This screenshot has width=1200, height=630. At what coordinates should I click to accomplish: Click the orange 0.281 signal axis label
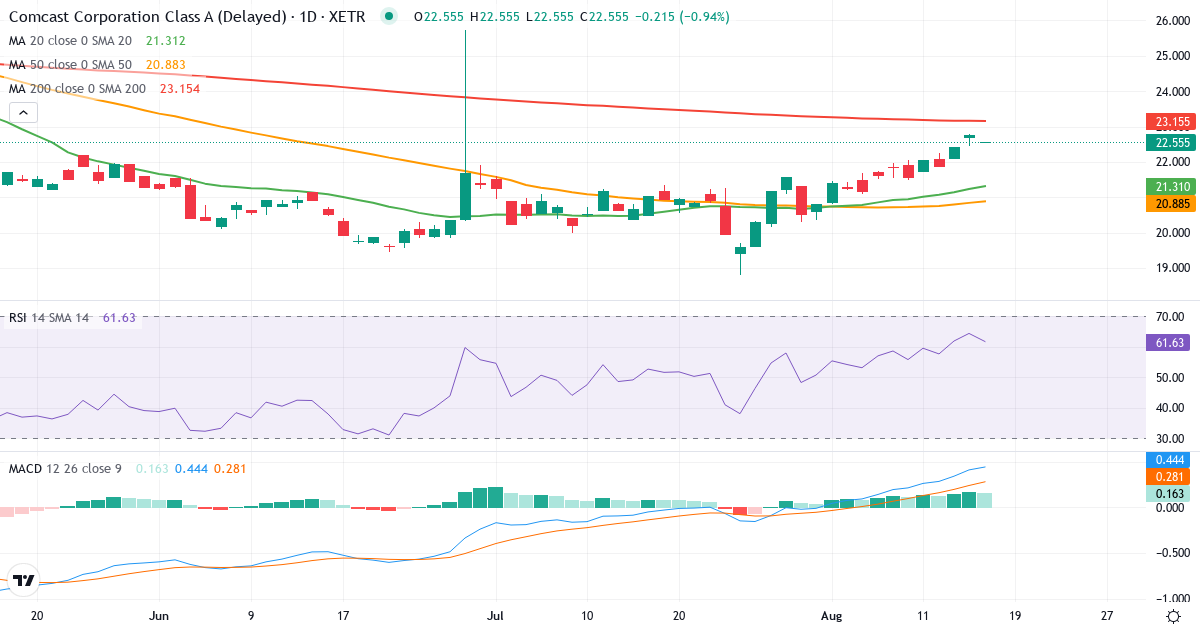[1168, 477]
